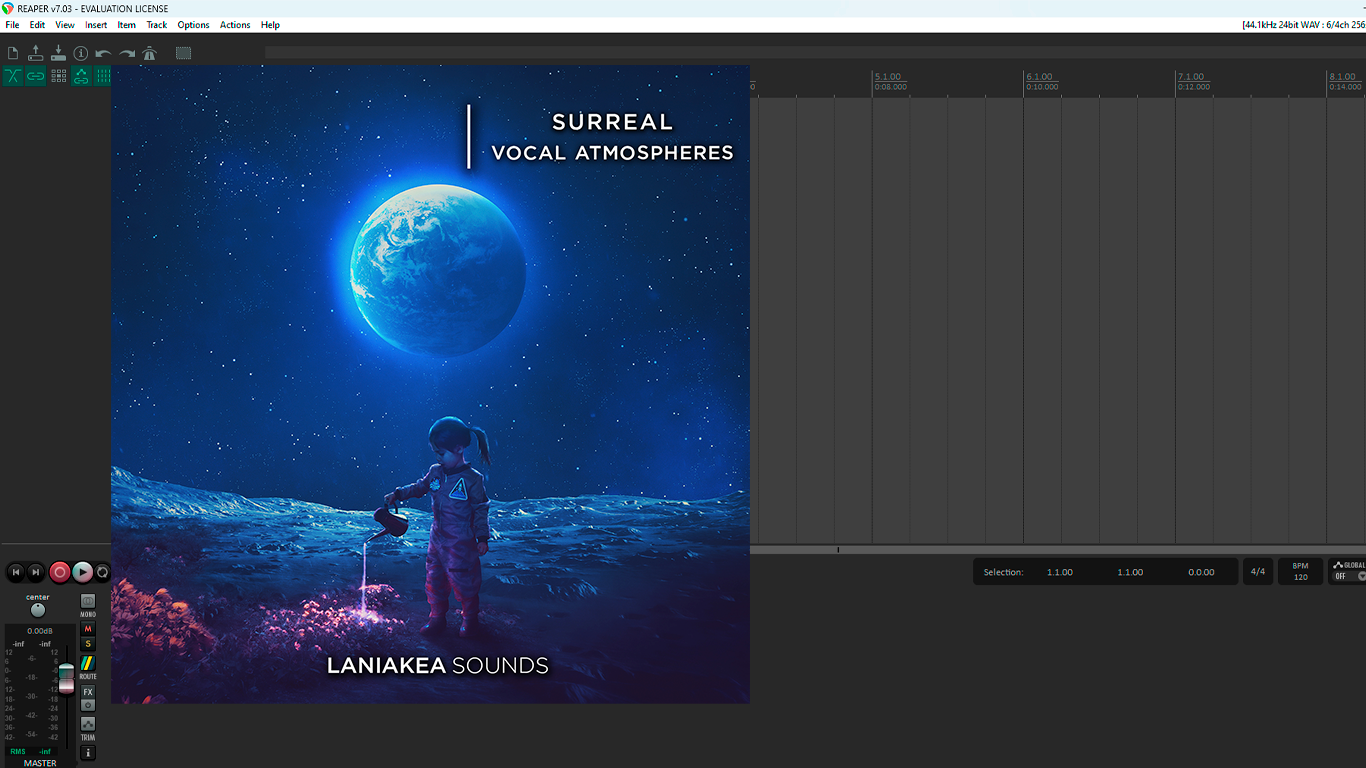Toggle the repeat loop button

[102, 572]
